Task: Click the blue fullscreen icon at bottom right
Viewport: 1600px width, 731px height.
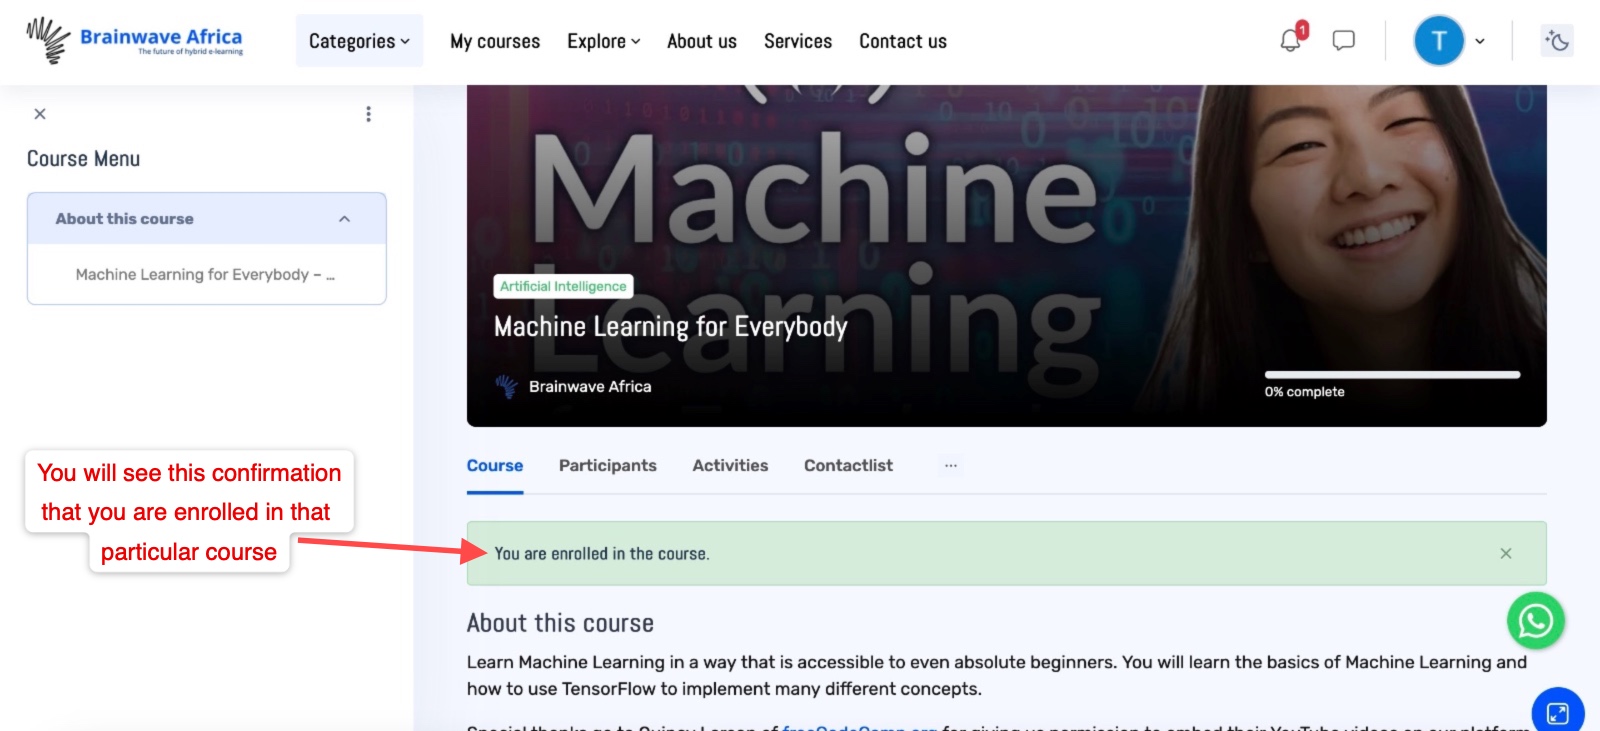Action: pyautogui.click(x=1557, y=712)
